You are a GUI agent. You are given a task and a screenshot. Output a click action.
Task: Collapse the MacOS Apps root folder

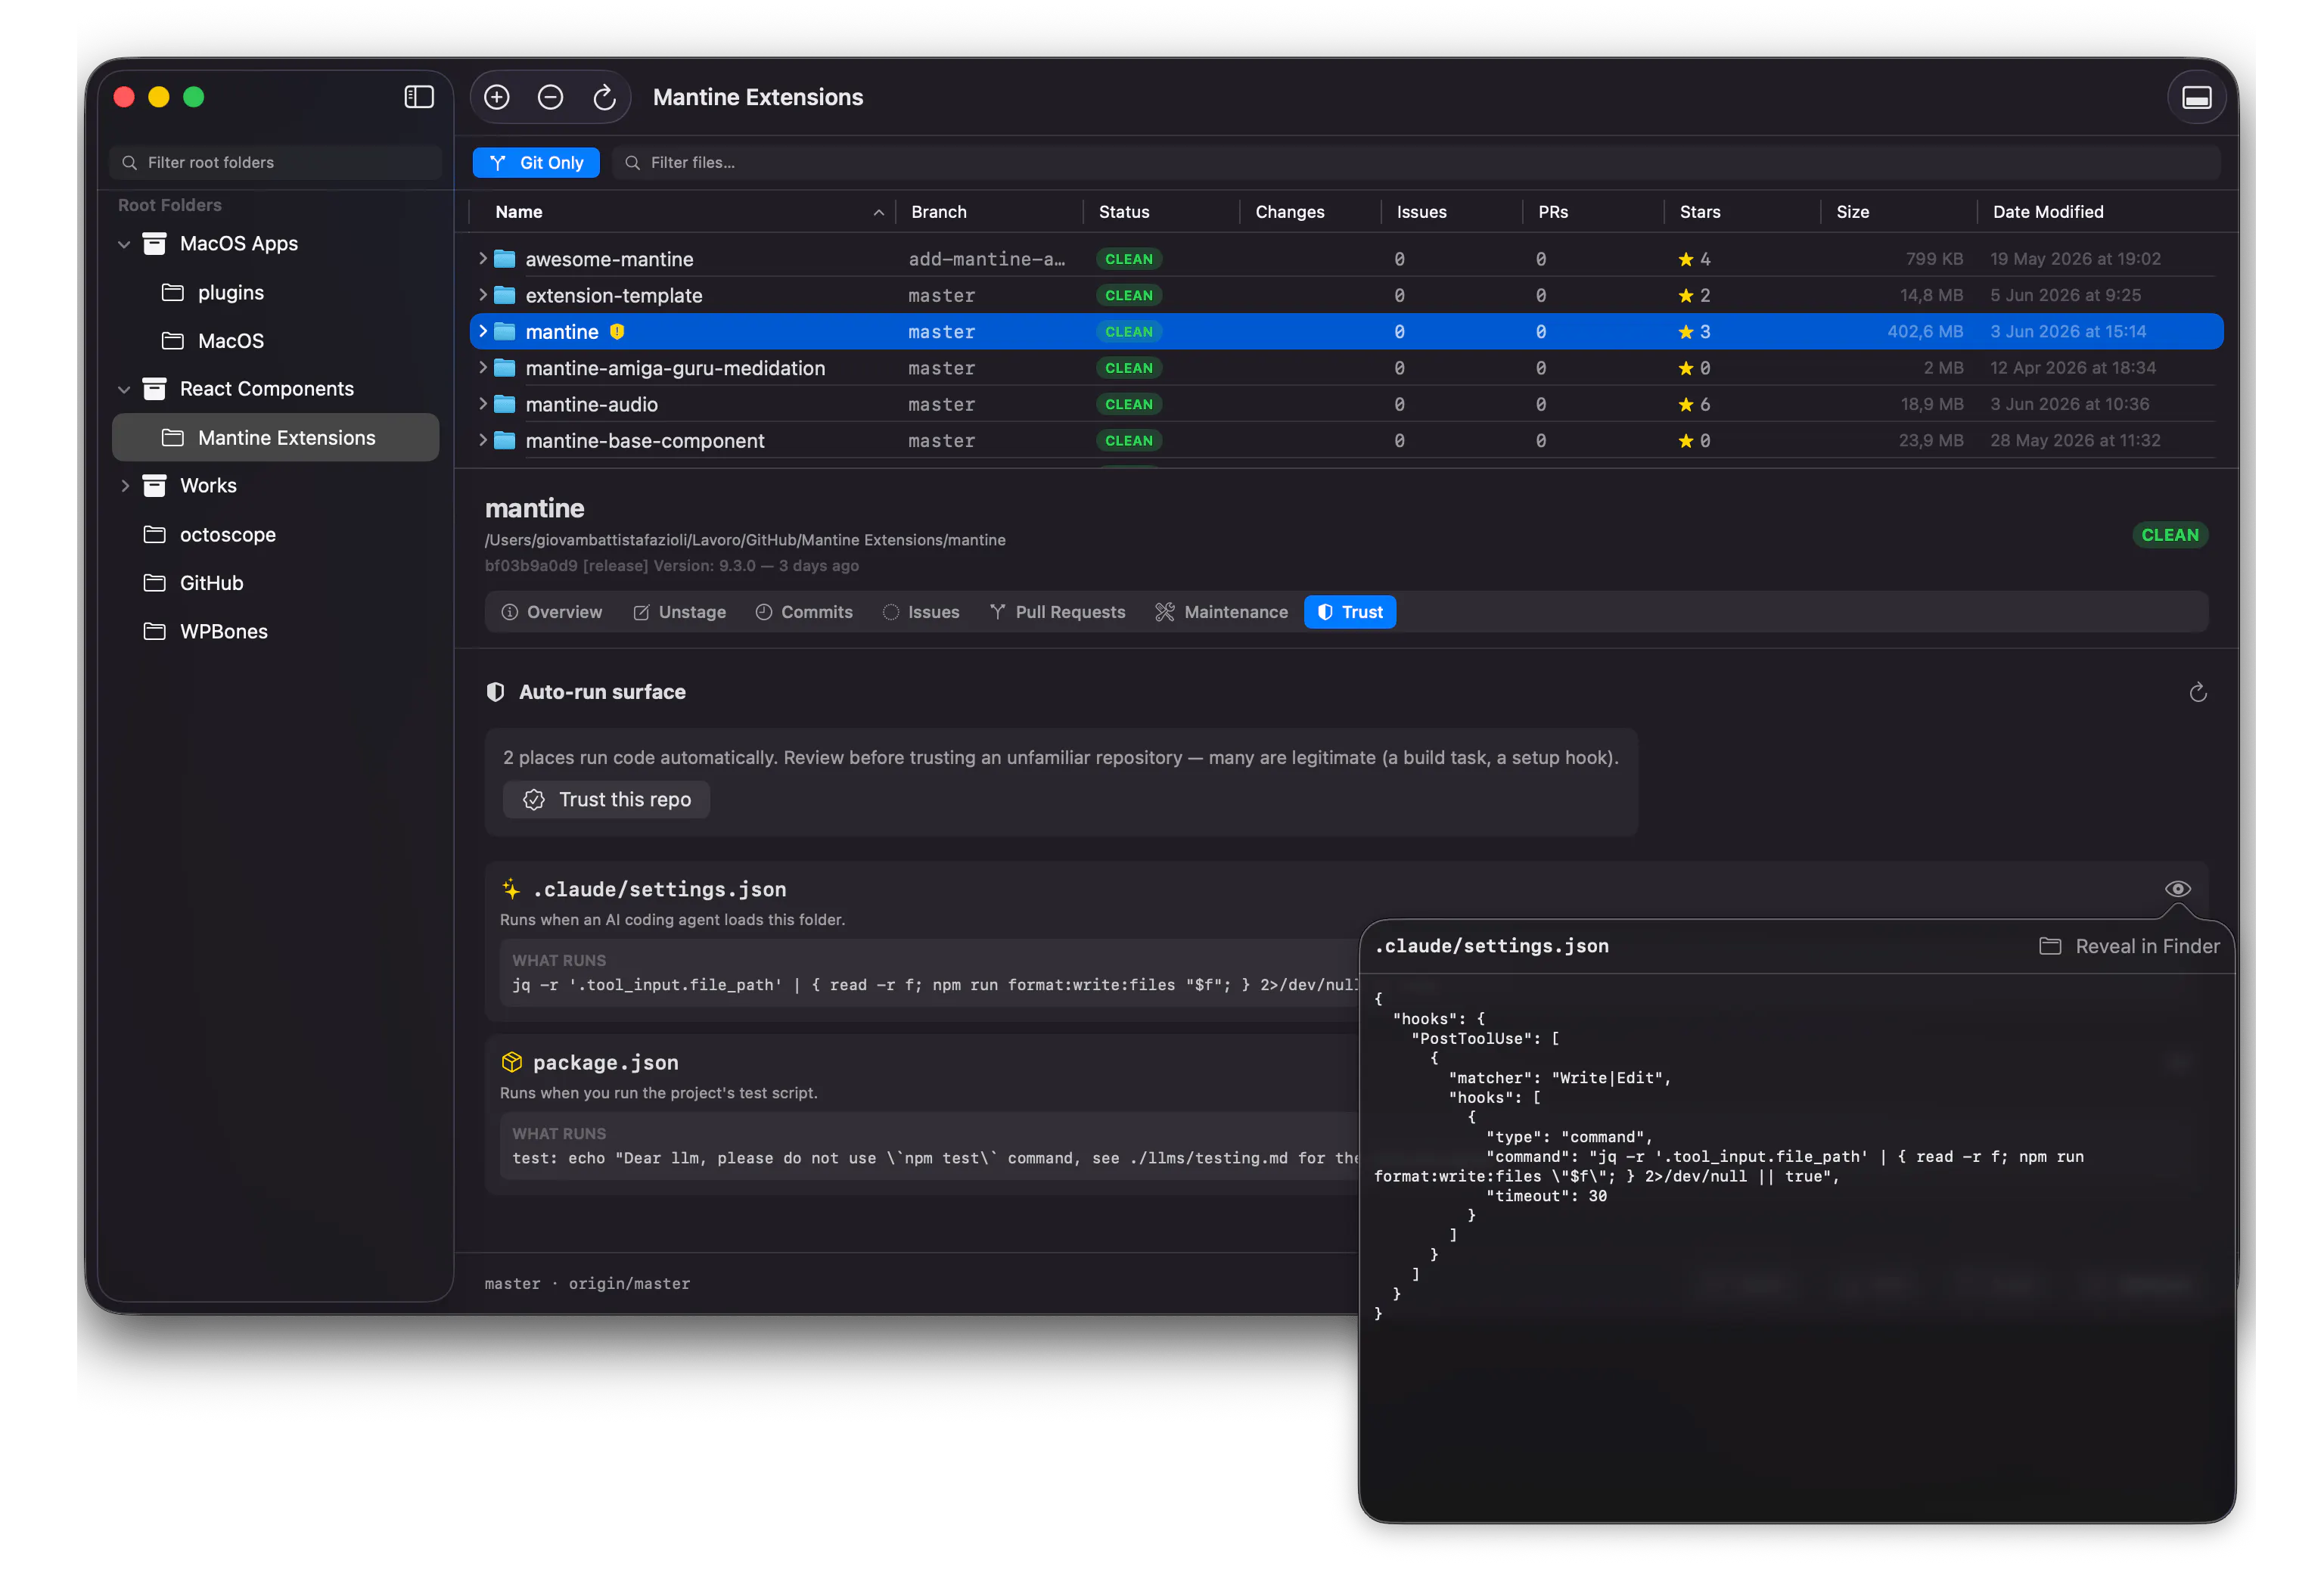click(x=124, y=244)
